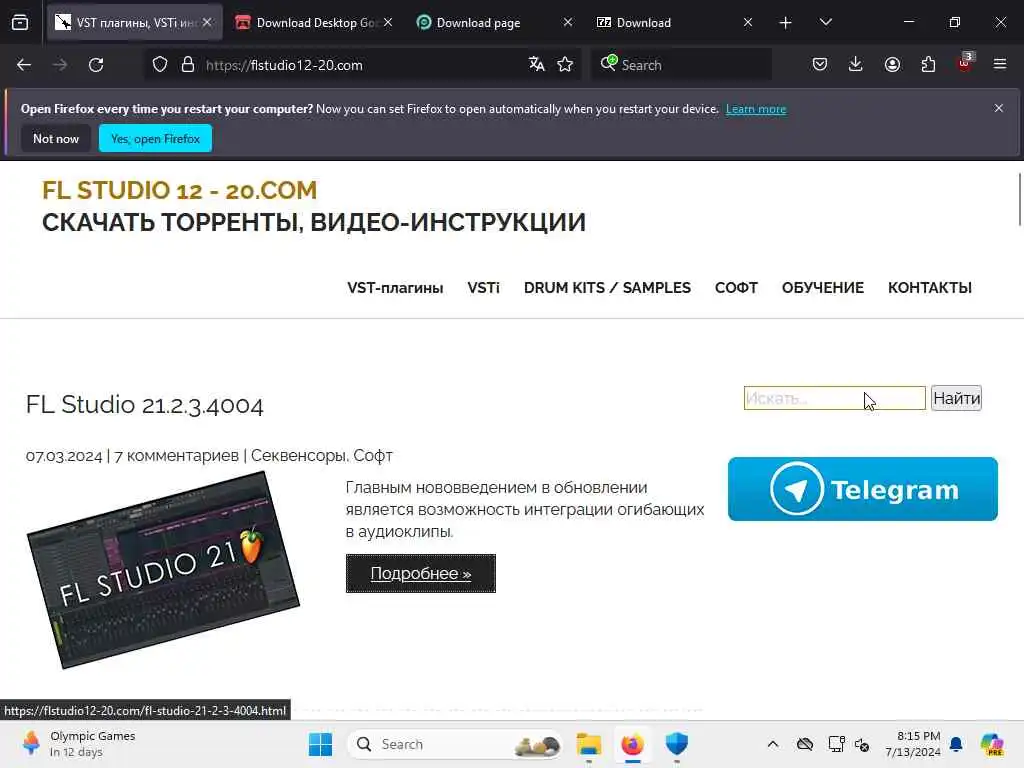Screen dimensions: 1024x768
Task: Open the КОНТАКТЫ menu item
Action: point(930,288)
